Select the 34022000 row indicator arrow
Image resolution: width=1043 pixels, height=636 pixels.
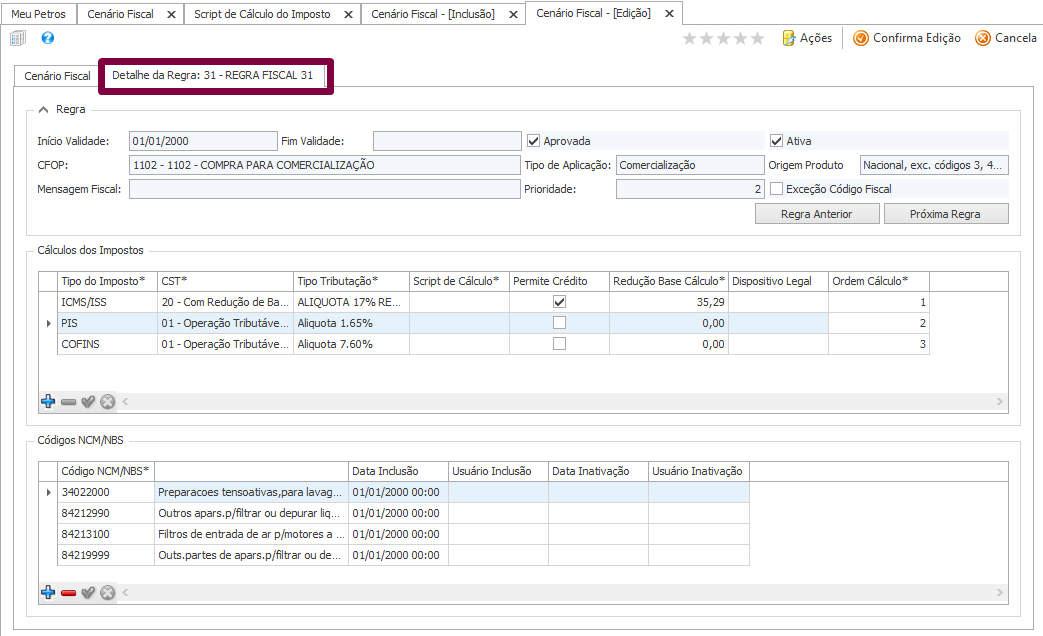(x=48, y=492)
